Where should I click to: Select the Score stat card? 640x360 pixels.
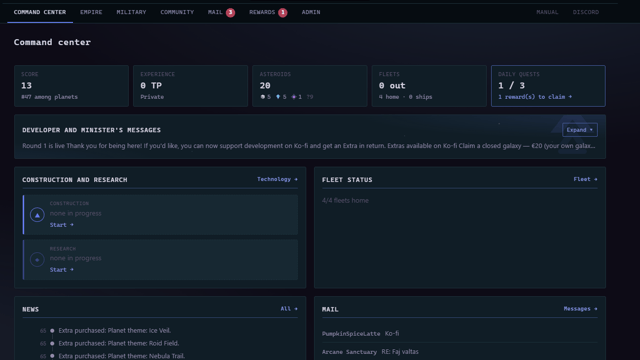pyautogui.click(x=71, y=86)
